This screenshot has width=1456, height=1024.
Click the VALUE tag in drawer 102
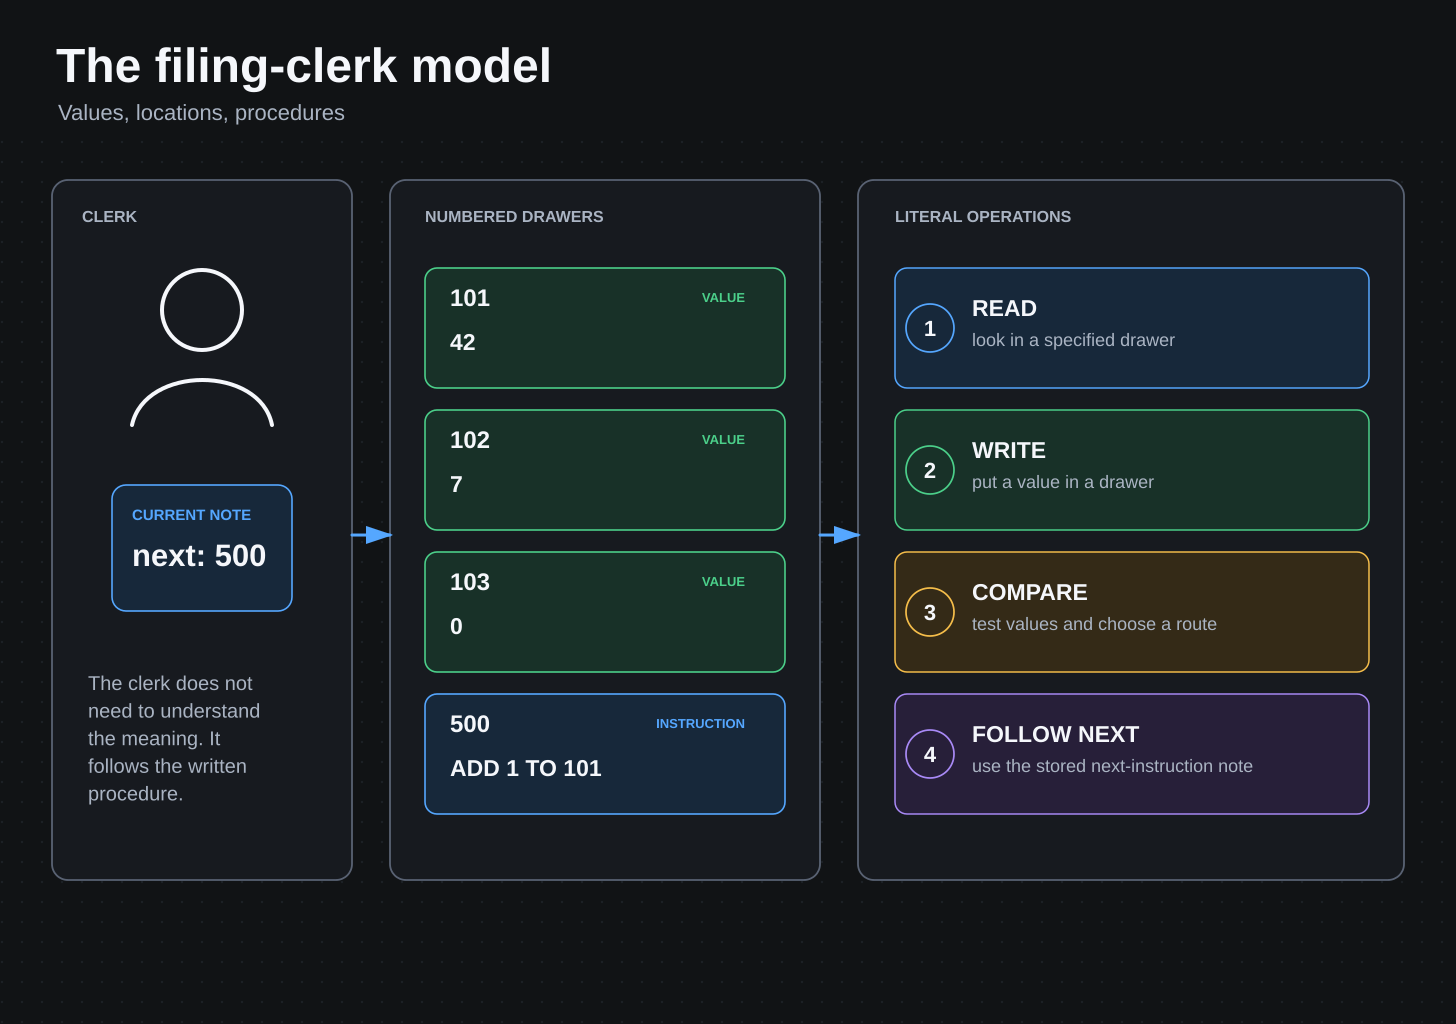723,440
